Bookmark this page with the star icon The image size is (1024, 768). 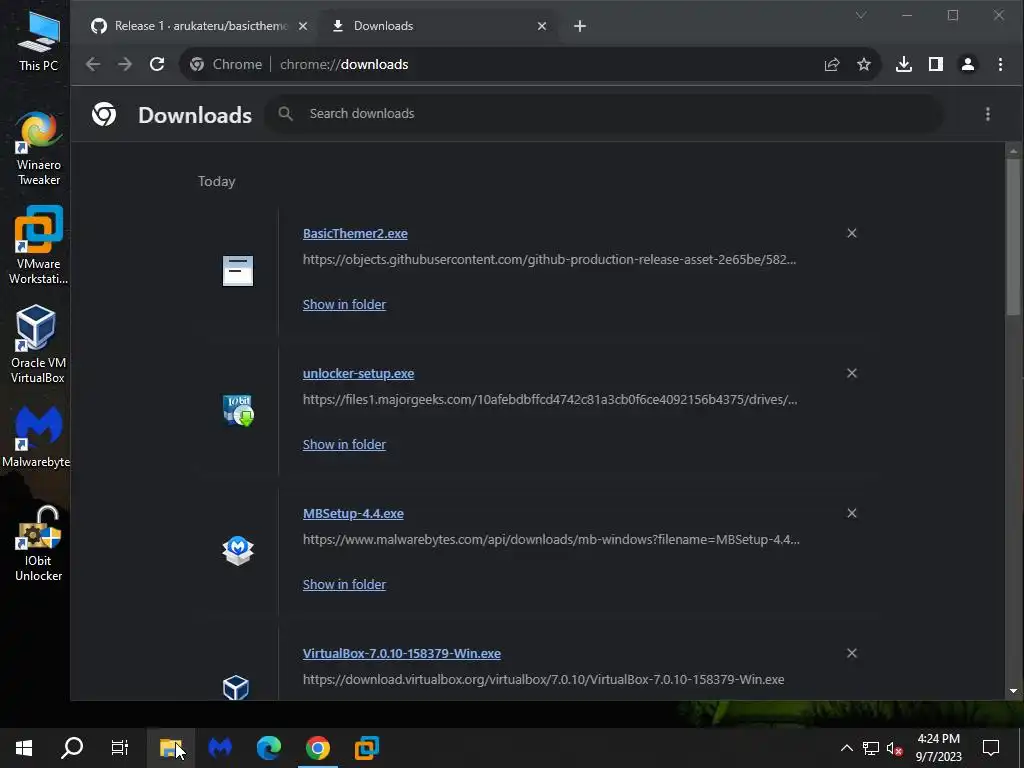point(864,64)
